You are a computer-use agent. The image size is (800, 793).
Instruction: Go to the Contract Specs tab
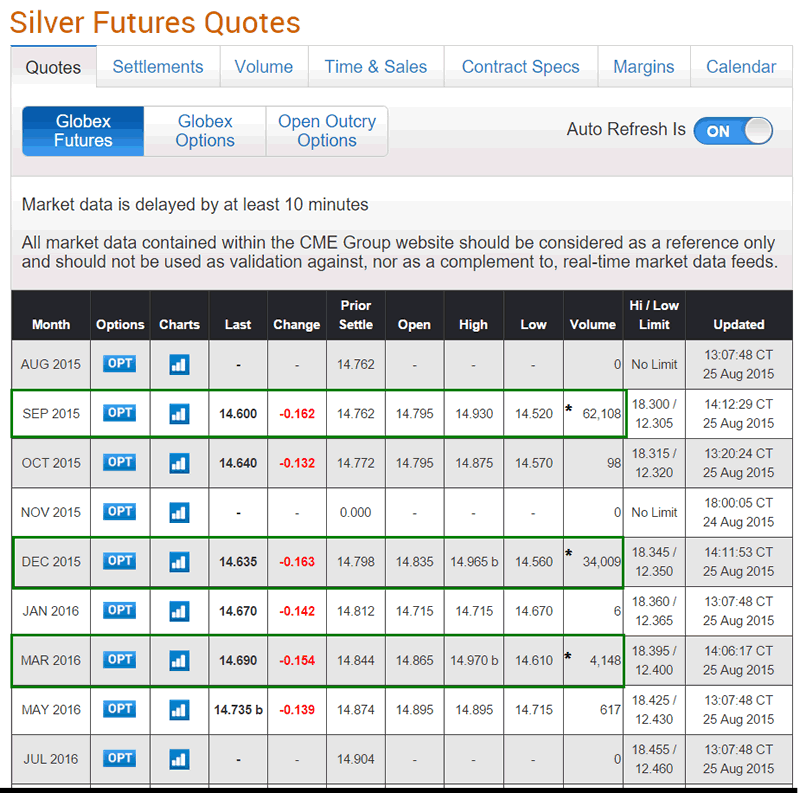(520, 67)
